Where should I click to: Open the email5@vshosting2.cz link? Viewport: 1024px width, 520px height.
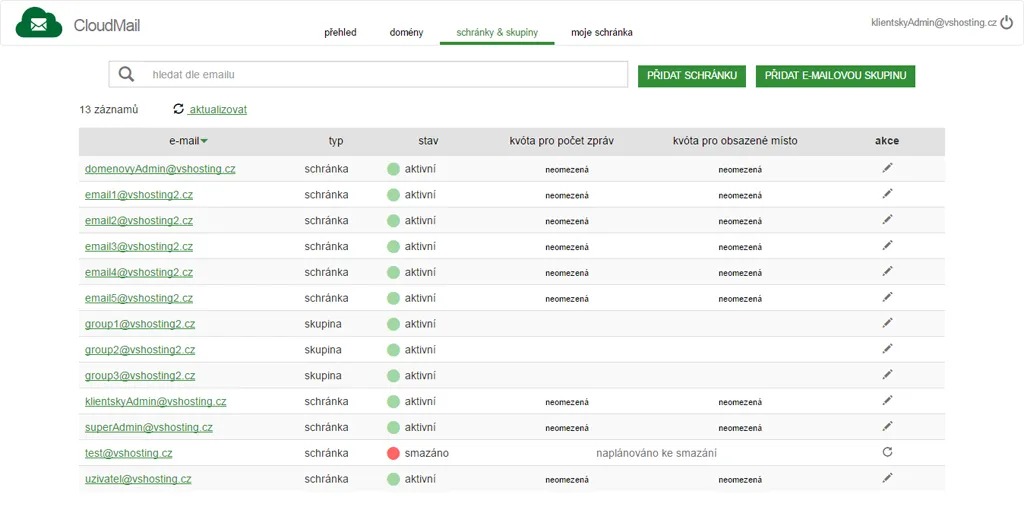[138, 298]
